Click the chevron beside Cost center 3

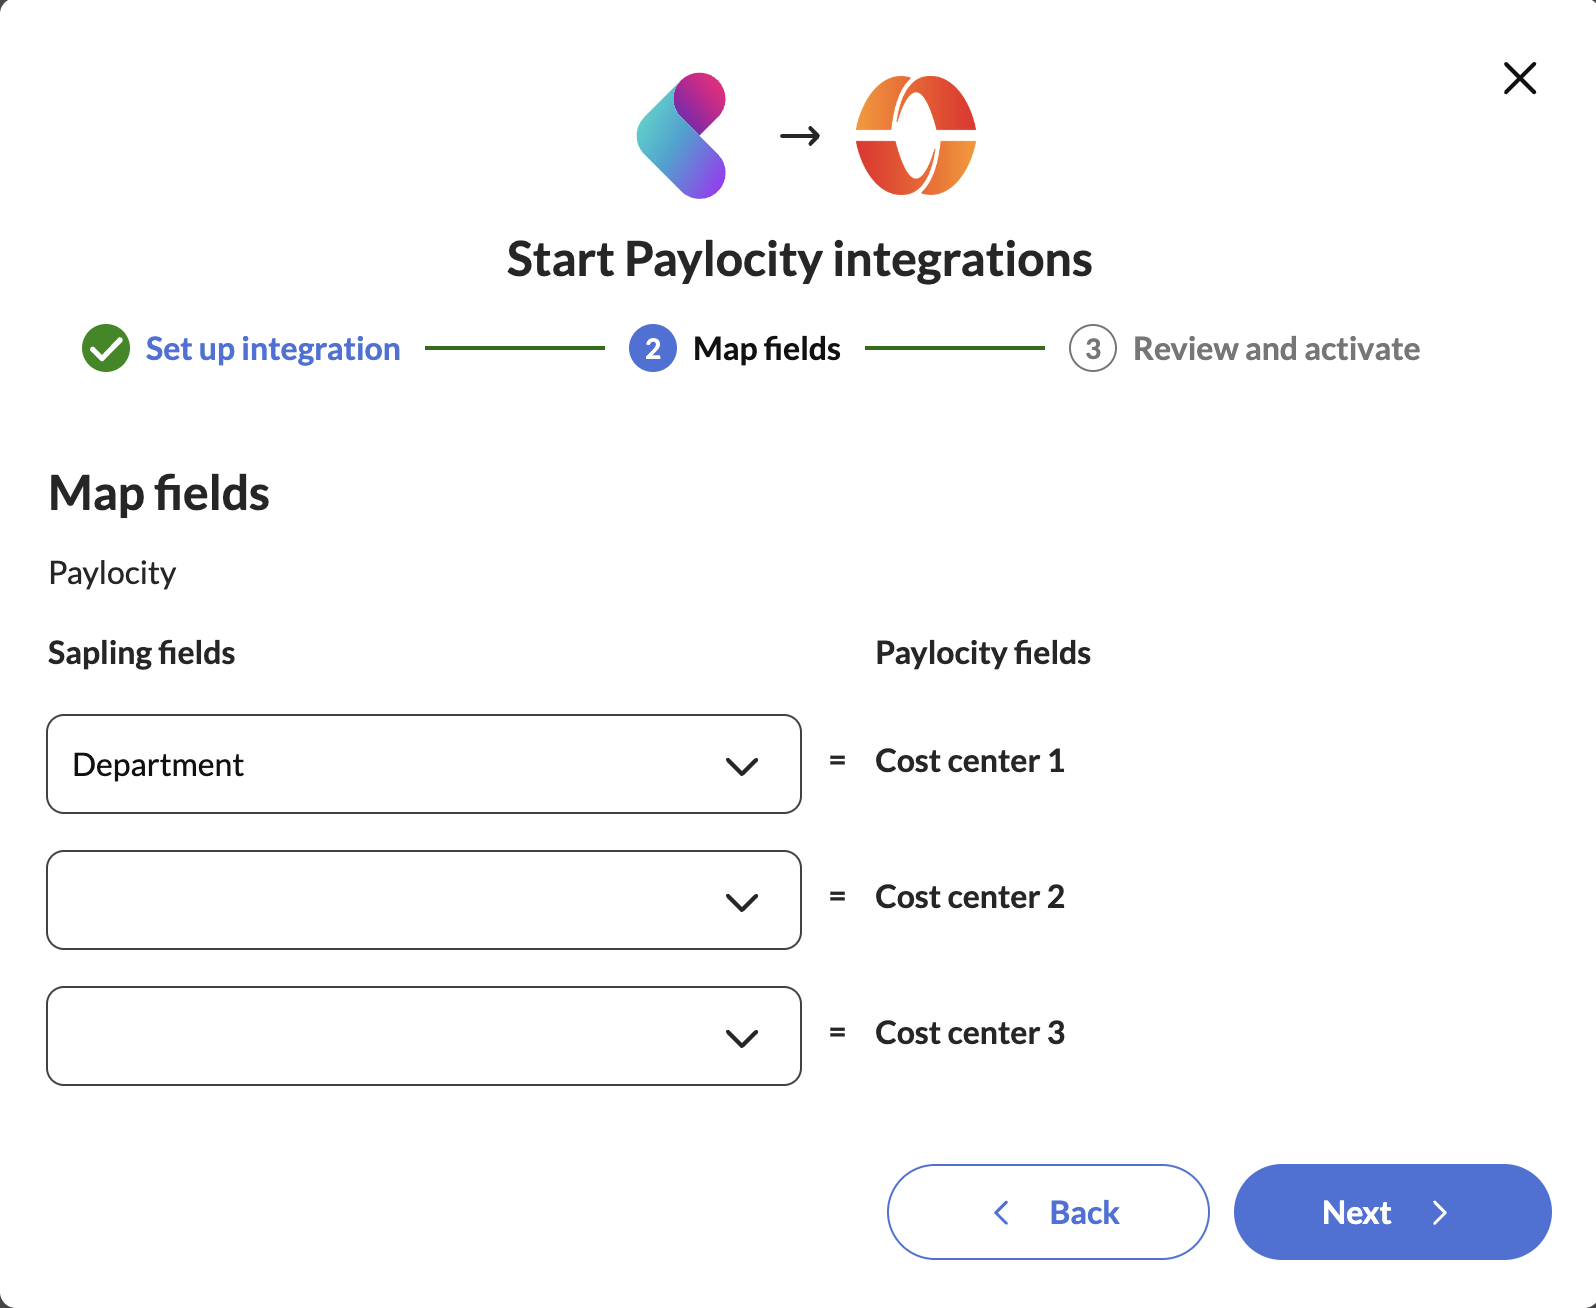click(742, 1038)
